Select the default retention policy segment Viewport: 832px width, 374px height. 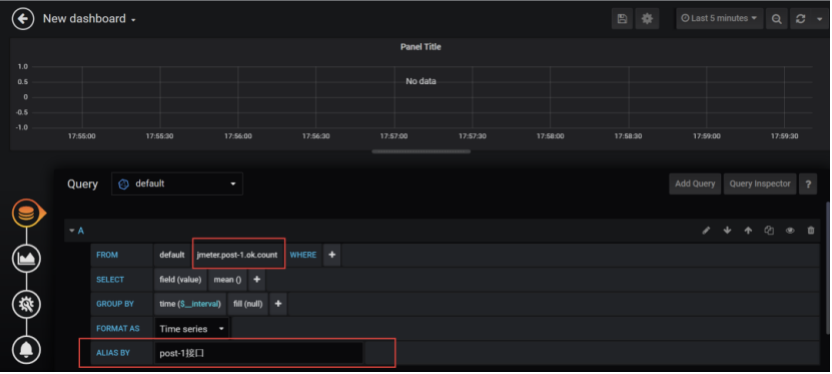point(172,255)
